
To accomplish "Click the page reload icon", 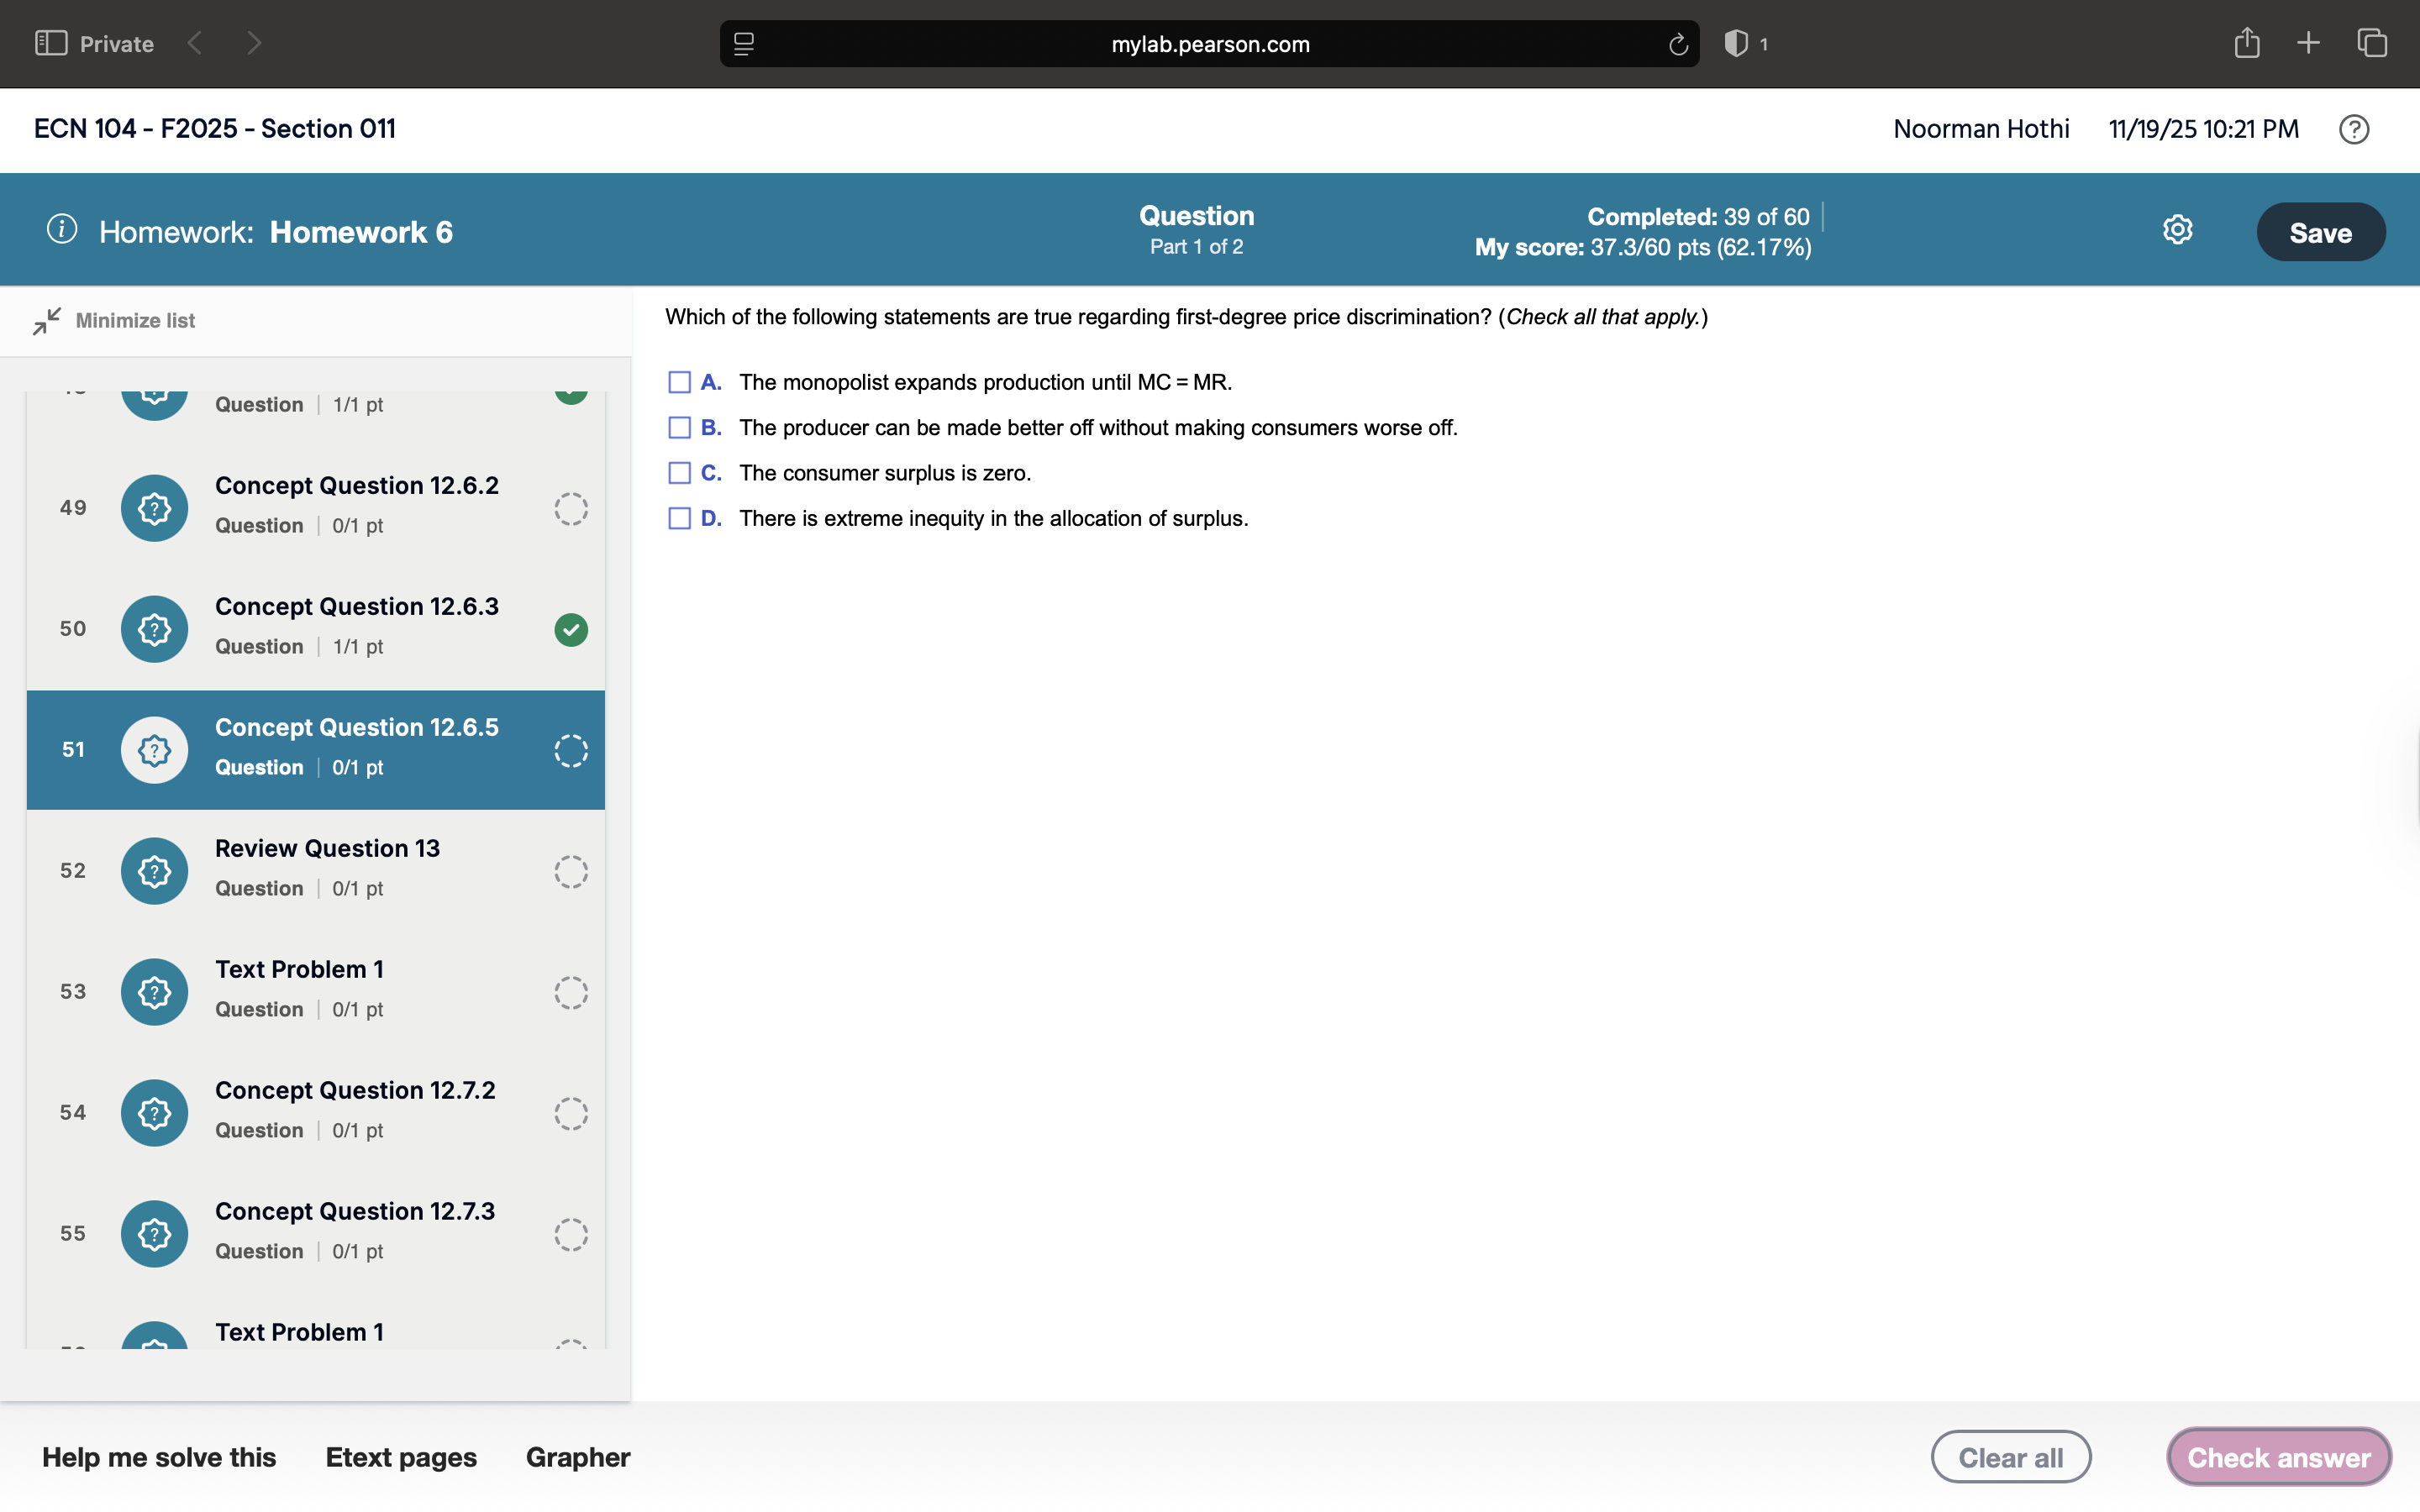I will [x=1677, y=44].
